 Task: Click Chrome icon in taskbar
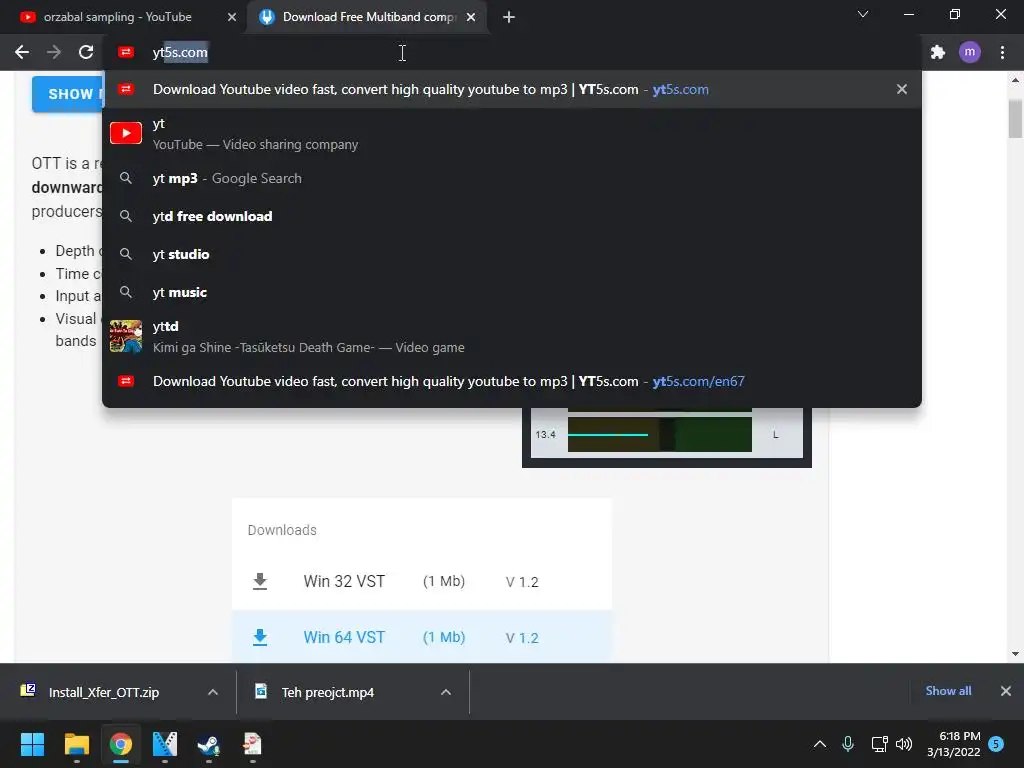pyautogui.click(x=121, y=744)
